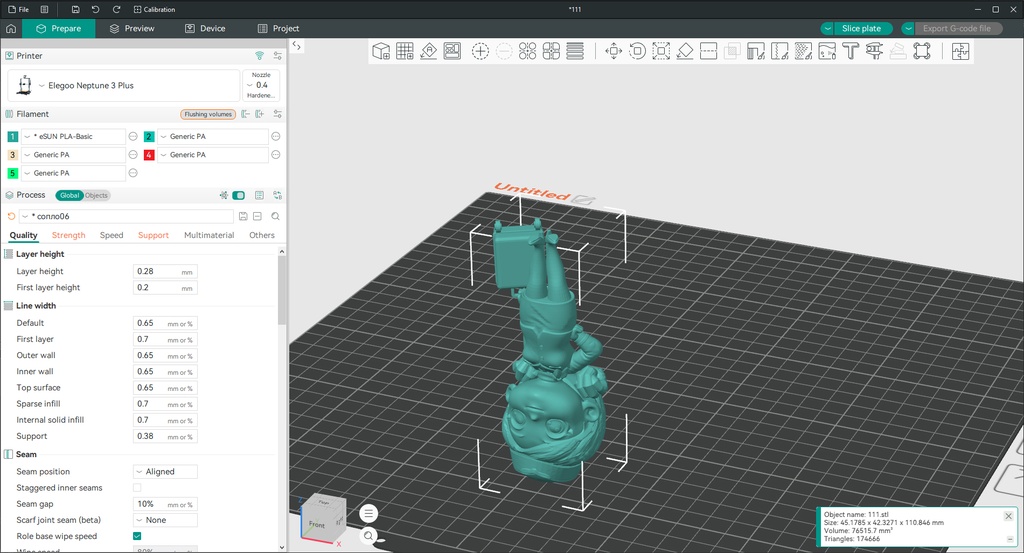Click filament 1 teal color swatch
This screenshot has height=553, width=1024.
12,136
